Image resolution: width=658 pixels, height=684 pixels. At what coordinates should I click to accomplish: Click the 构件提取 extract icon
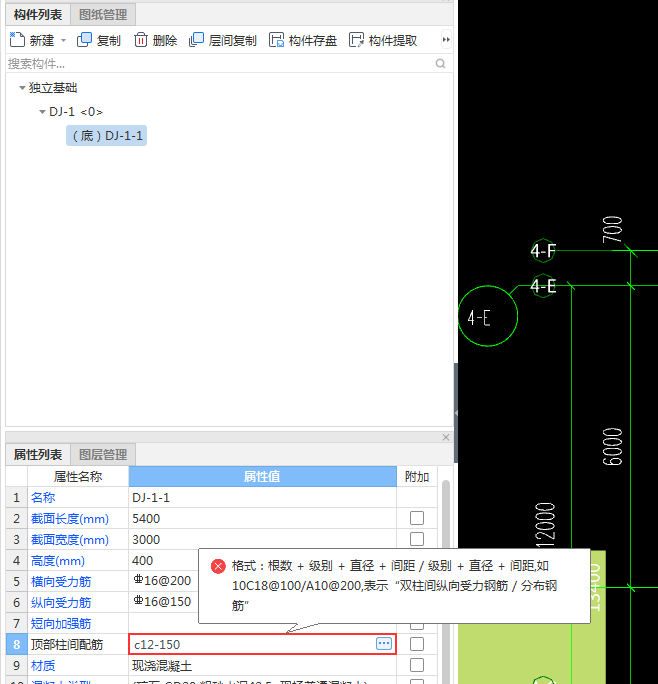356,40
